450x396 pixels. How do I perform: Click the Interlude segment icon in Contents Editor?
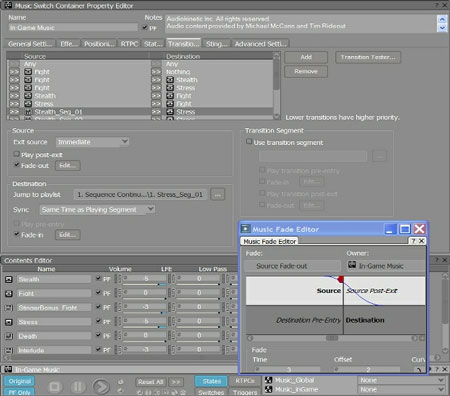9,350
